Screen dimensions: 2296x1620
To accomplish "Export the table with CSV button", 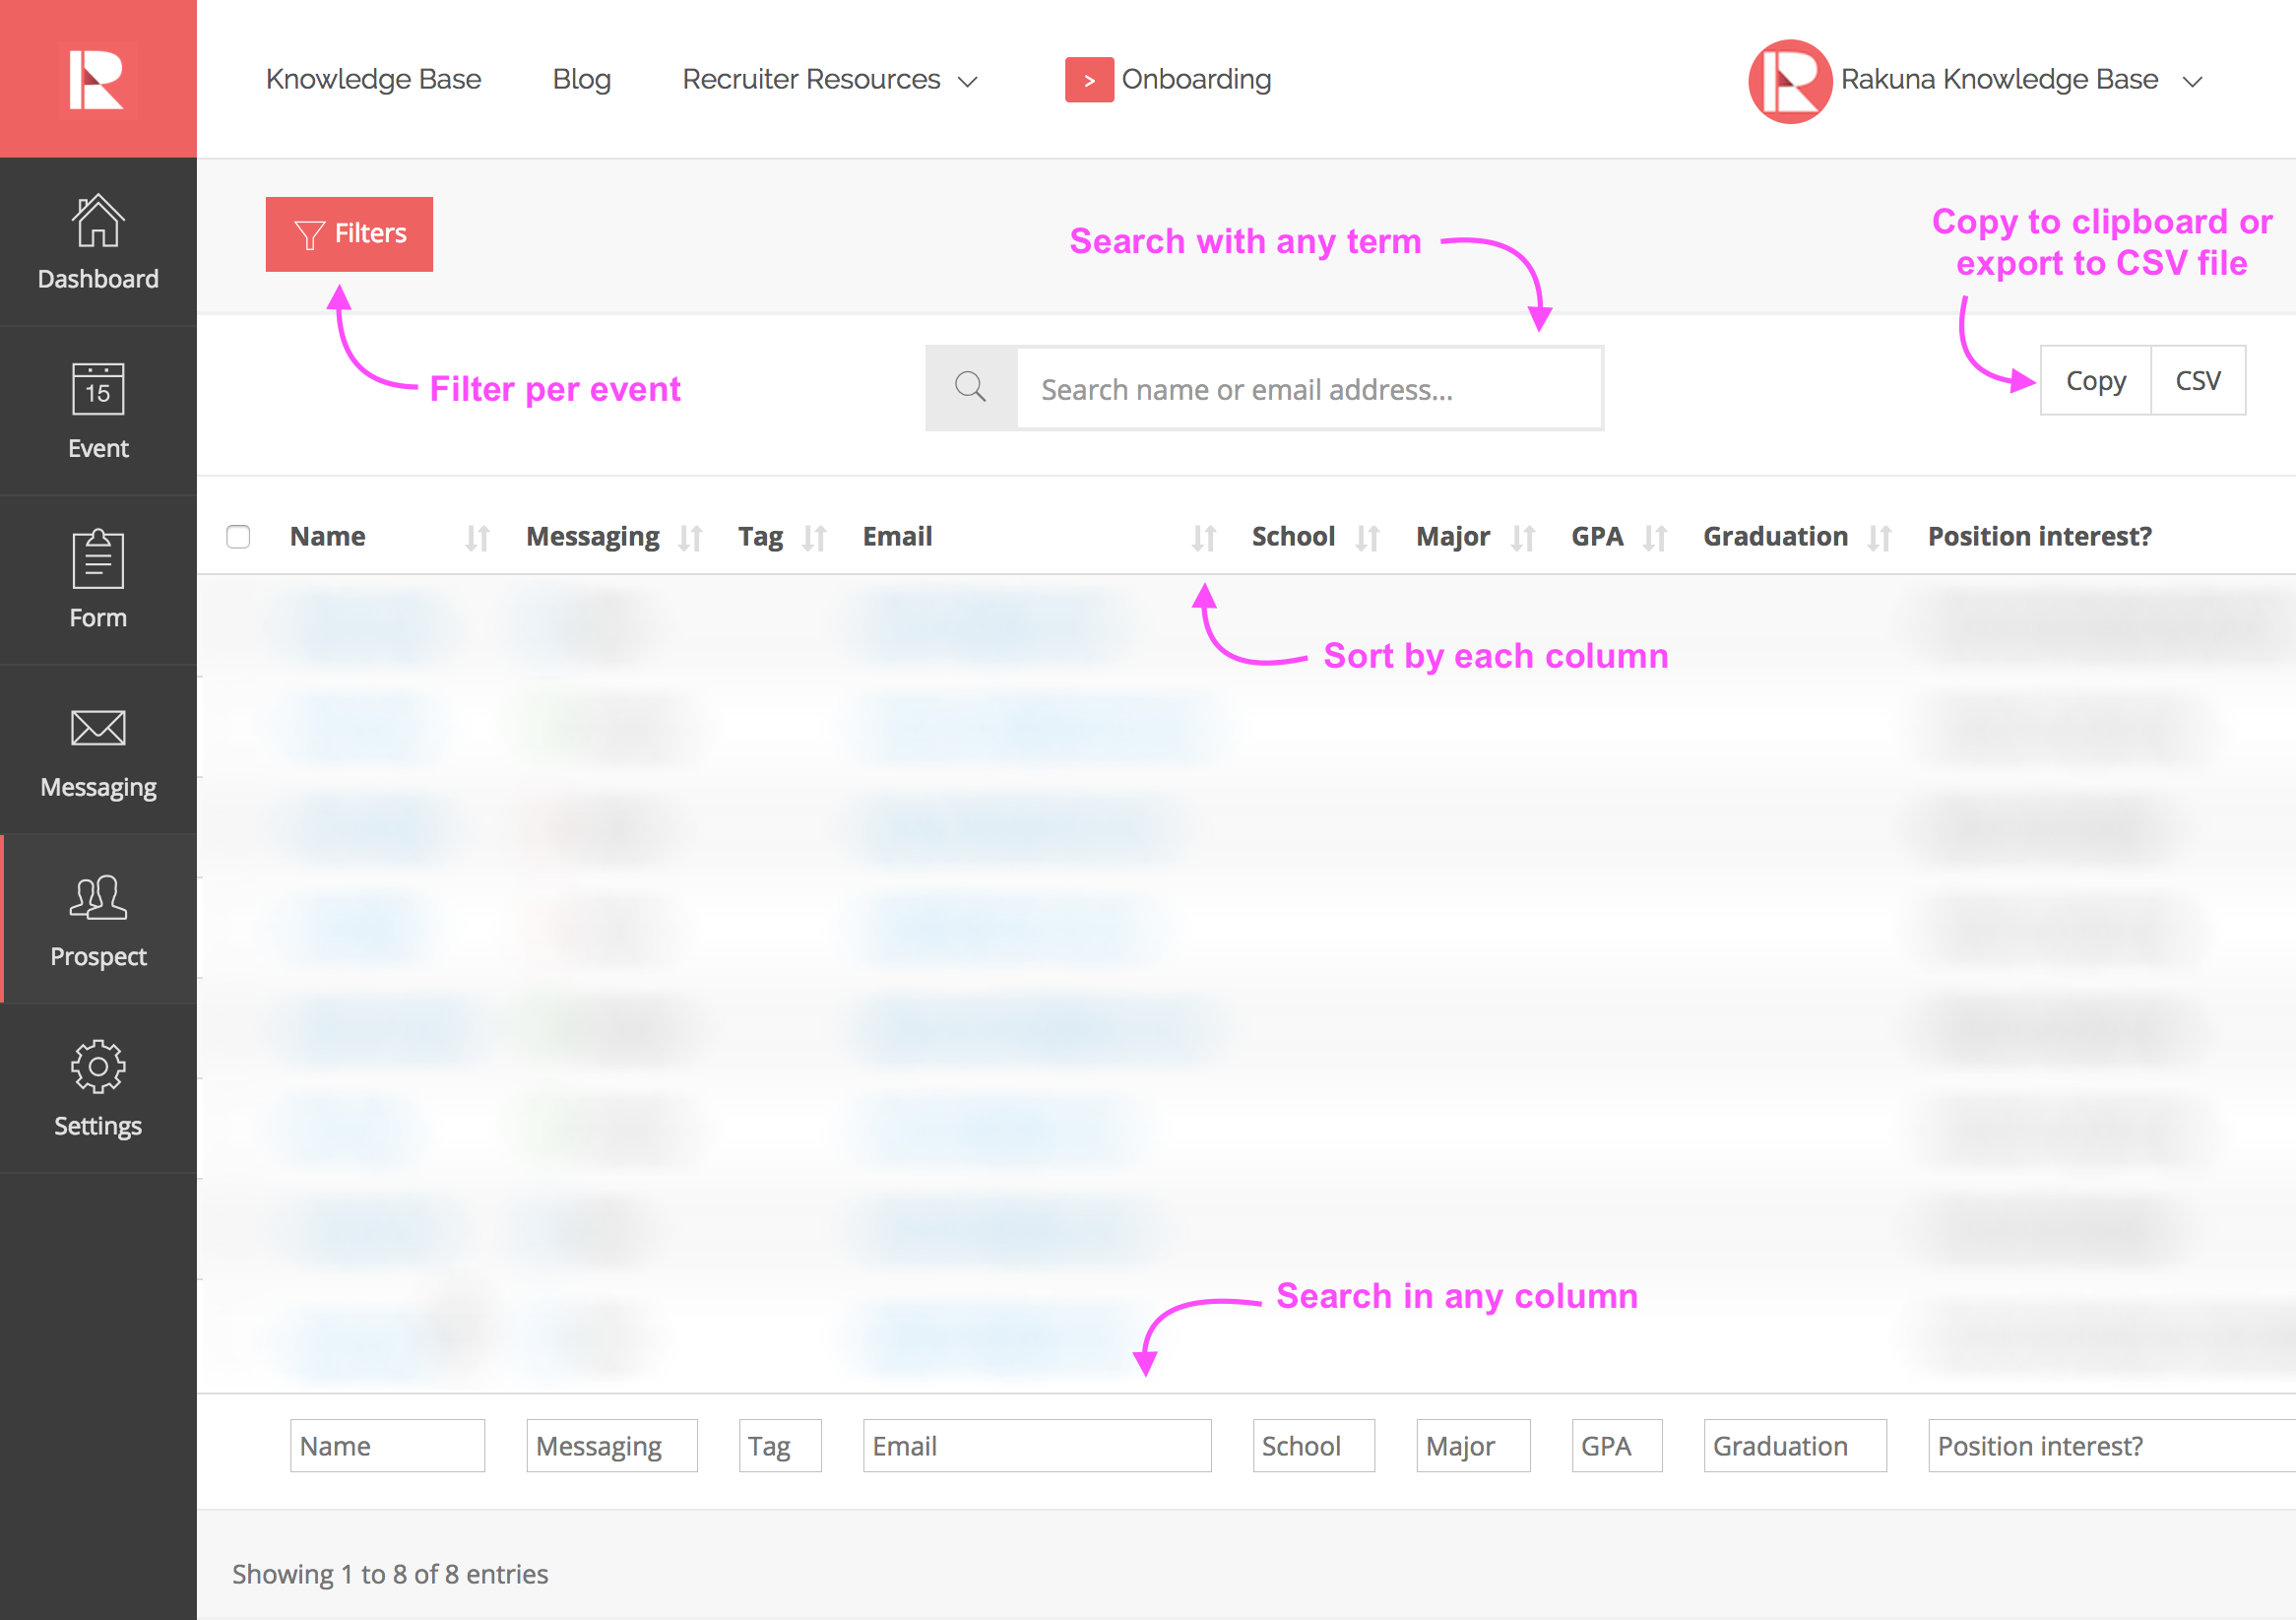I will pos(2197,381).
